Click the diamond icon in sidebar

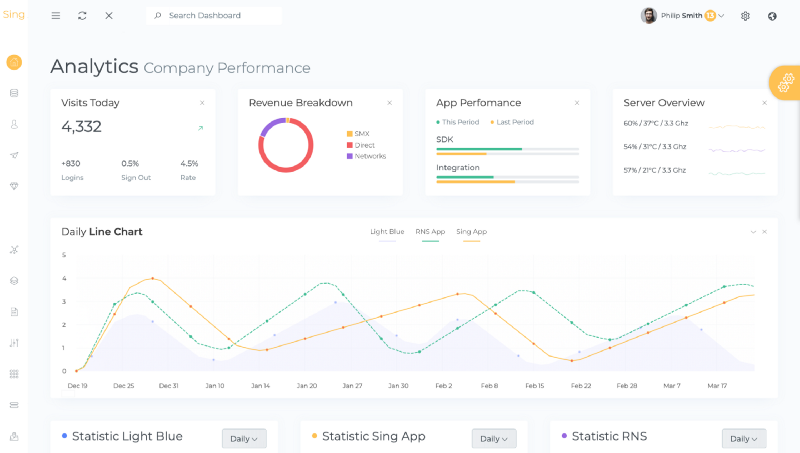point(14,186)
